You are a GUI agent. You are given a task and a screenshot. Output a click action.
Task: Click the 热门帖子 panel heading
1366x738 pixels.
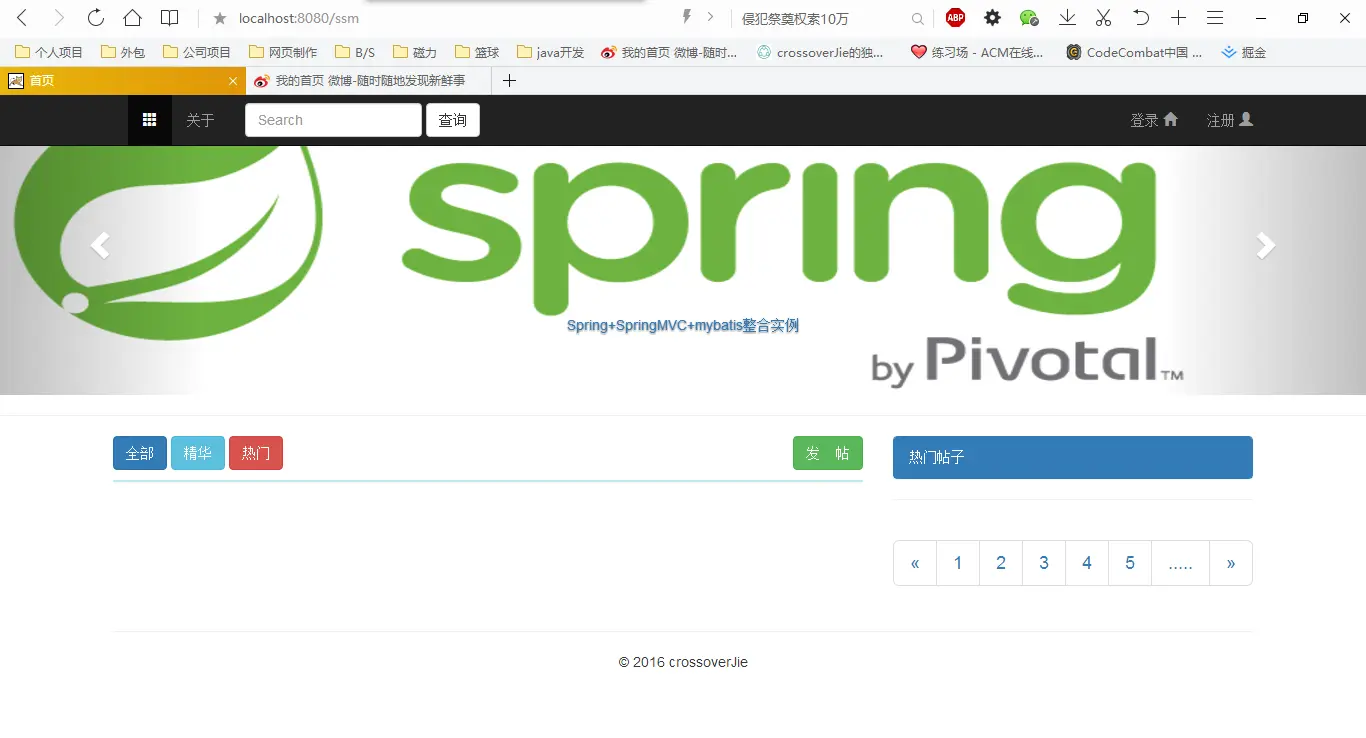click(x=1073, y=457)
